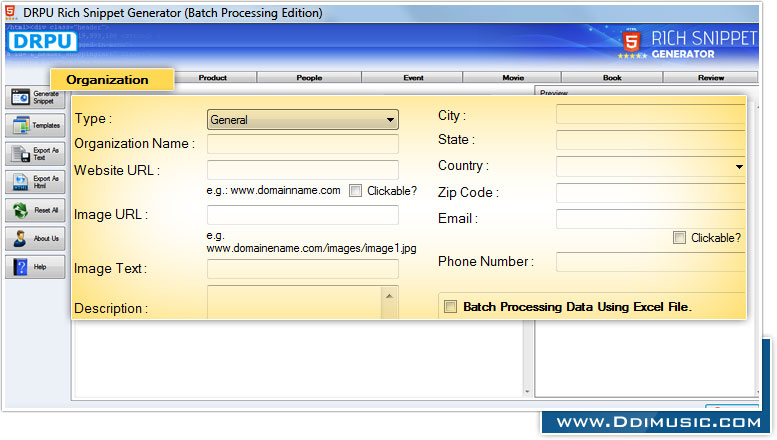Switch to the Review tab
777x440 pixels.
(711, 78)
